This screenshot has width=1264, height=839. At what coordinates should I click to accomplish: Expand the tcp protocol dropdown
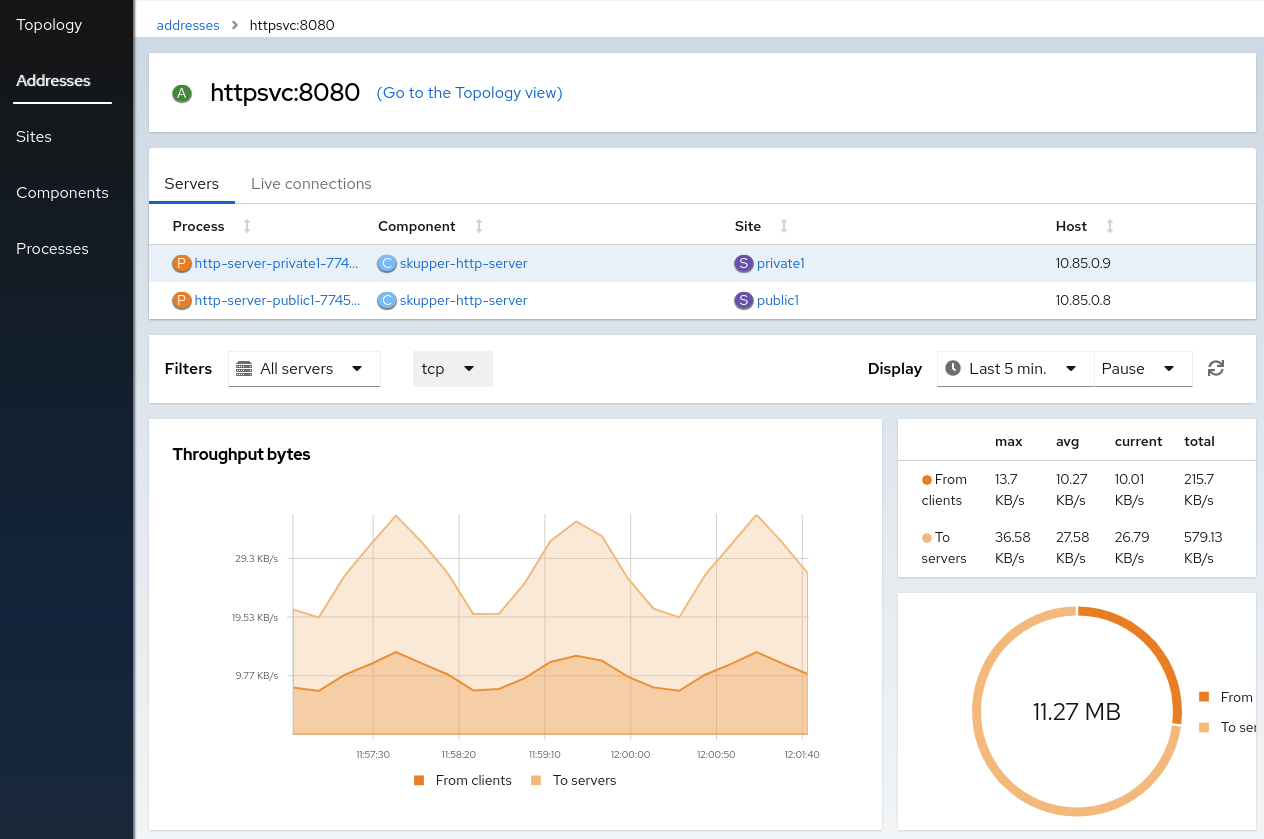pos(452,369)
